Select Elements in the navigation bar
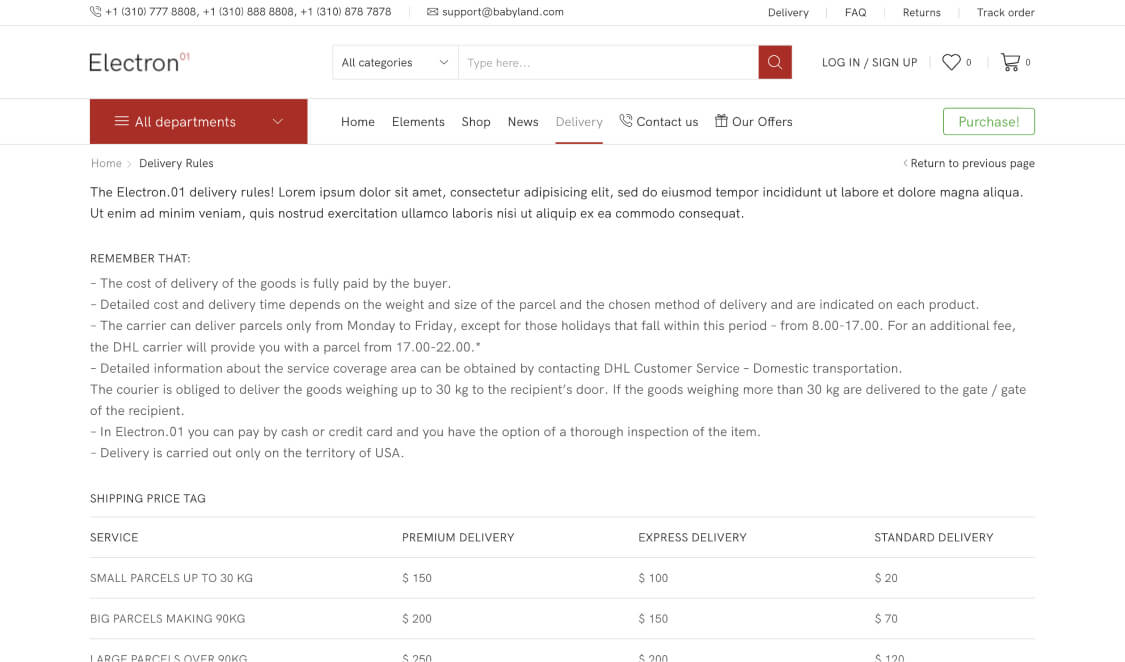 tap(418, 122)
